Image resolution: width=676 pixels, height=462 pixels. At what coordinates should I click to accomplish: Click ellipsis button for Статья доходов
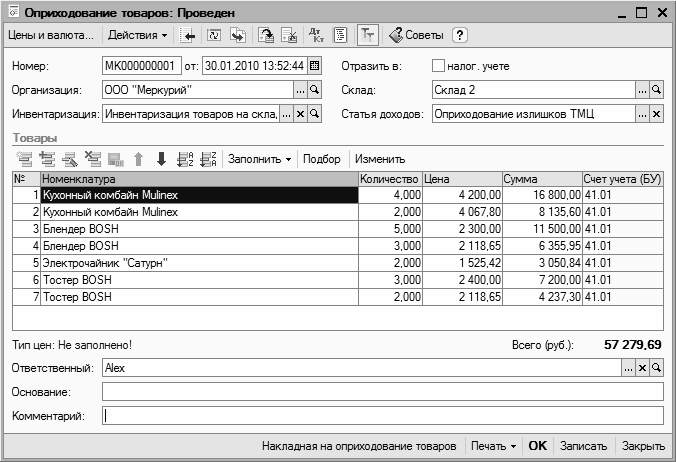642,114
